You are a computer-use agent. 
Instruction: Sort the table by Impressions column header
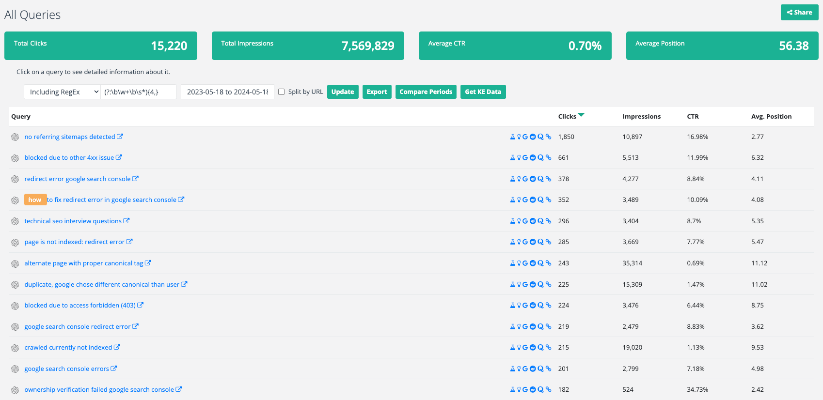[x=641, y=116]
